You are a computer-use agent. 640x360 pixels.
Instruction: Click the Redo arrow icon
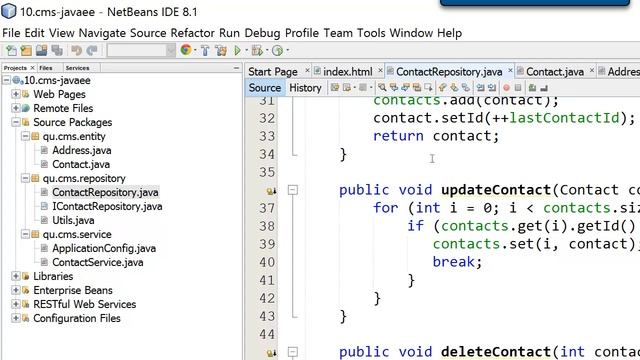click(x=92, y=50)
